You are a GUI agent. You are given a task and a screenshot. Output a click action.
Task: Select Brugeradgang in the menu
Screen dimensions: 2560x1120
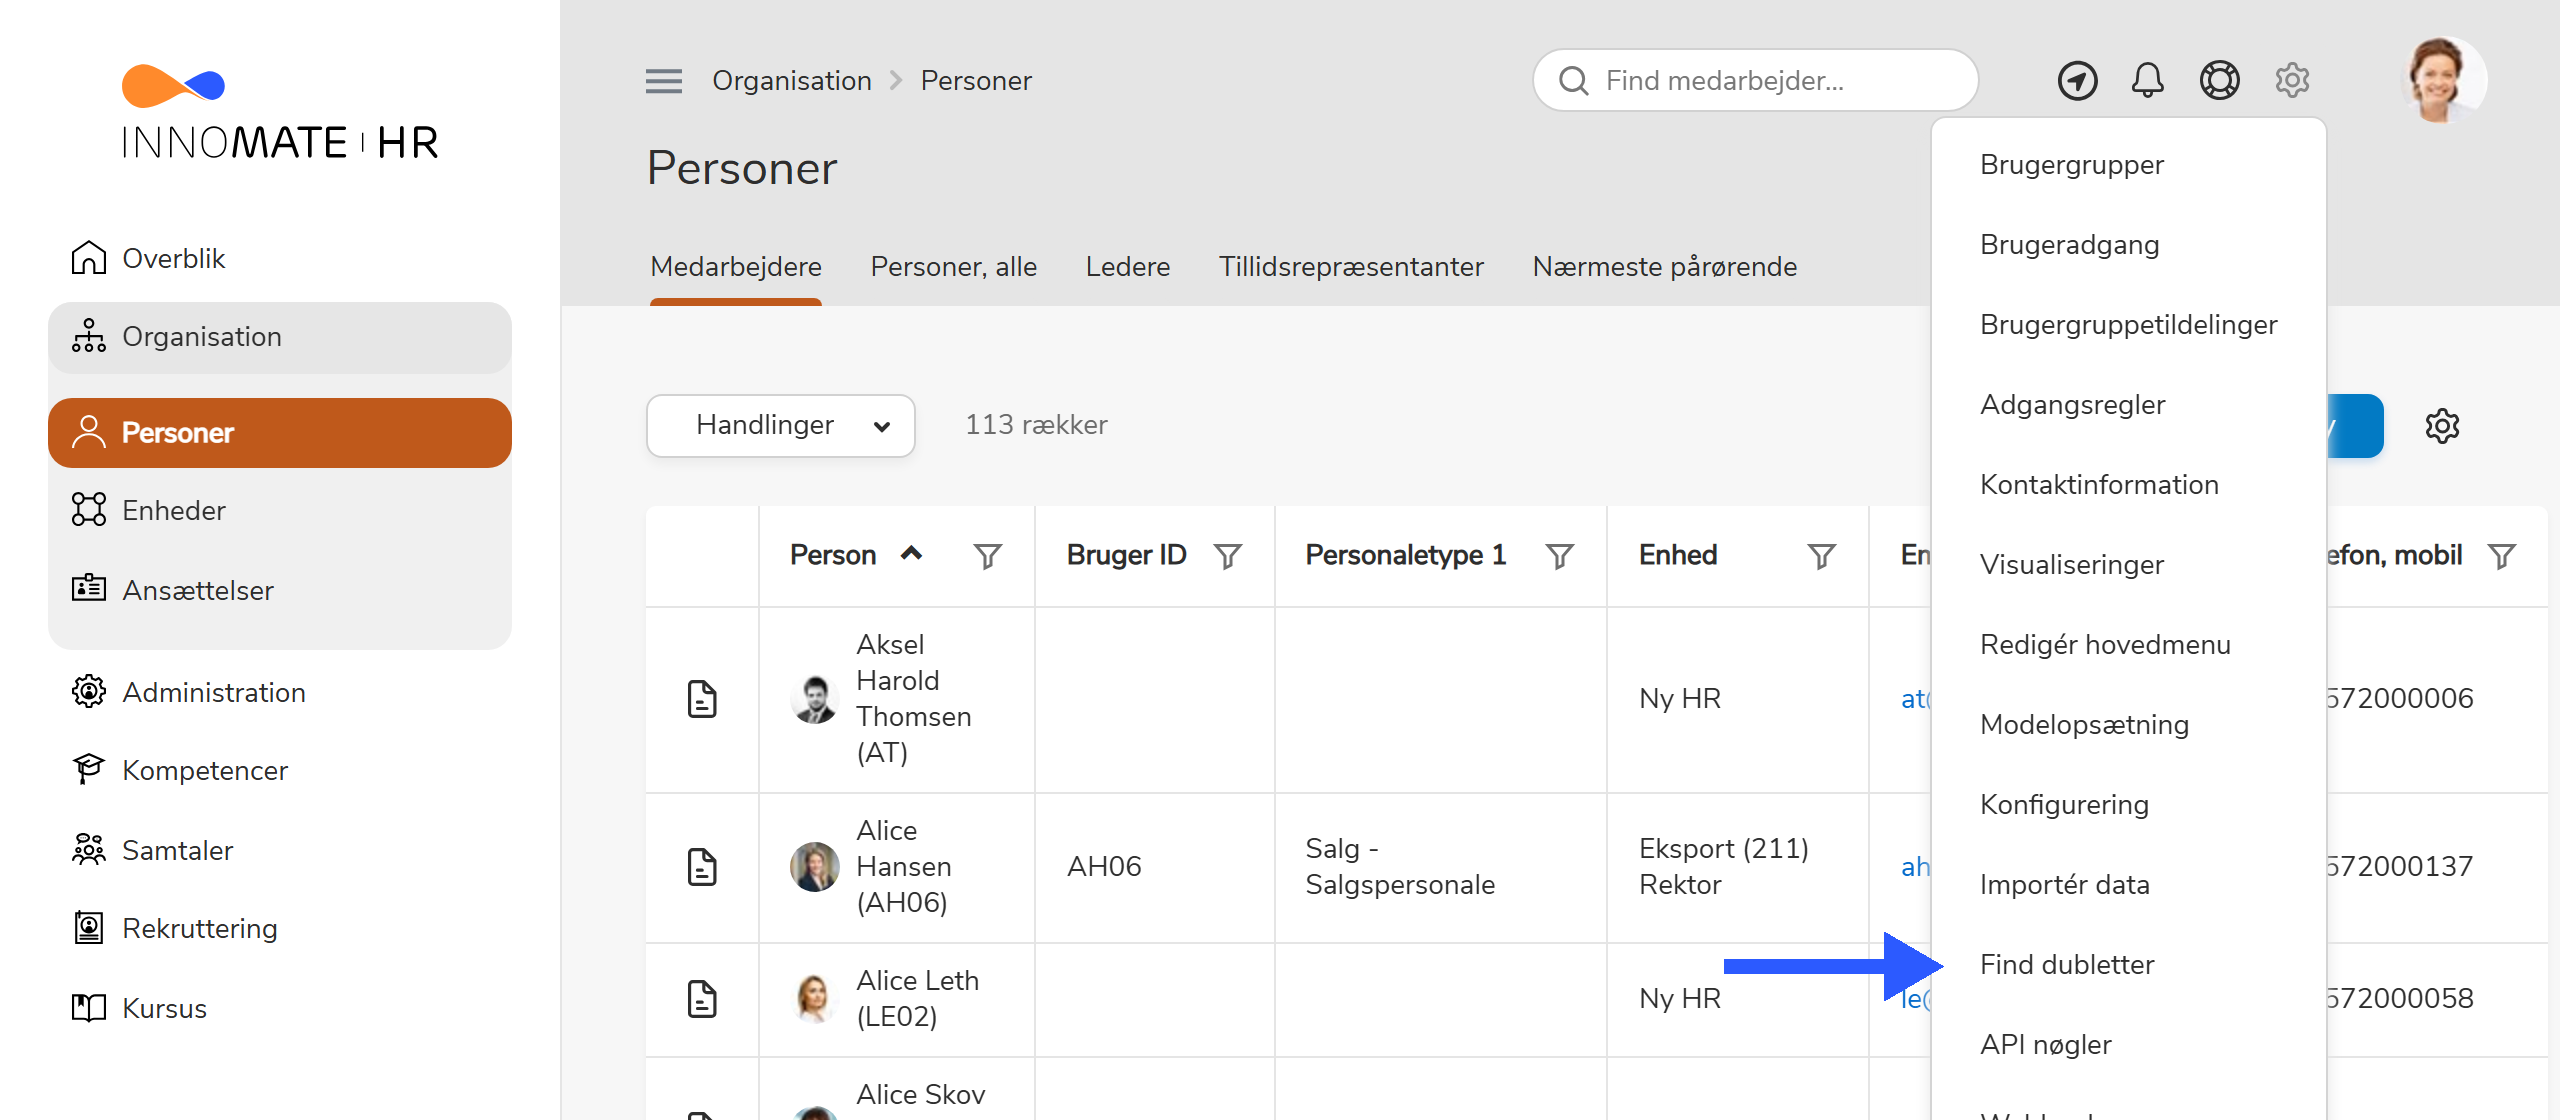[x=2070, y=245]
